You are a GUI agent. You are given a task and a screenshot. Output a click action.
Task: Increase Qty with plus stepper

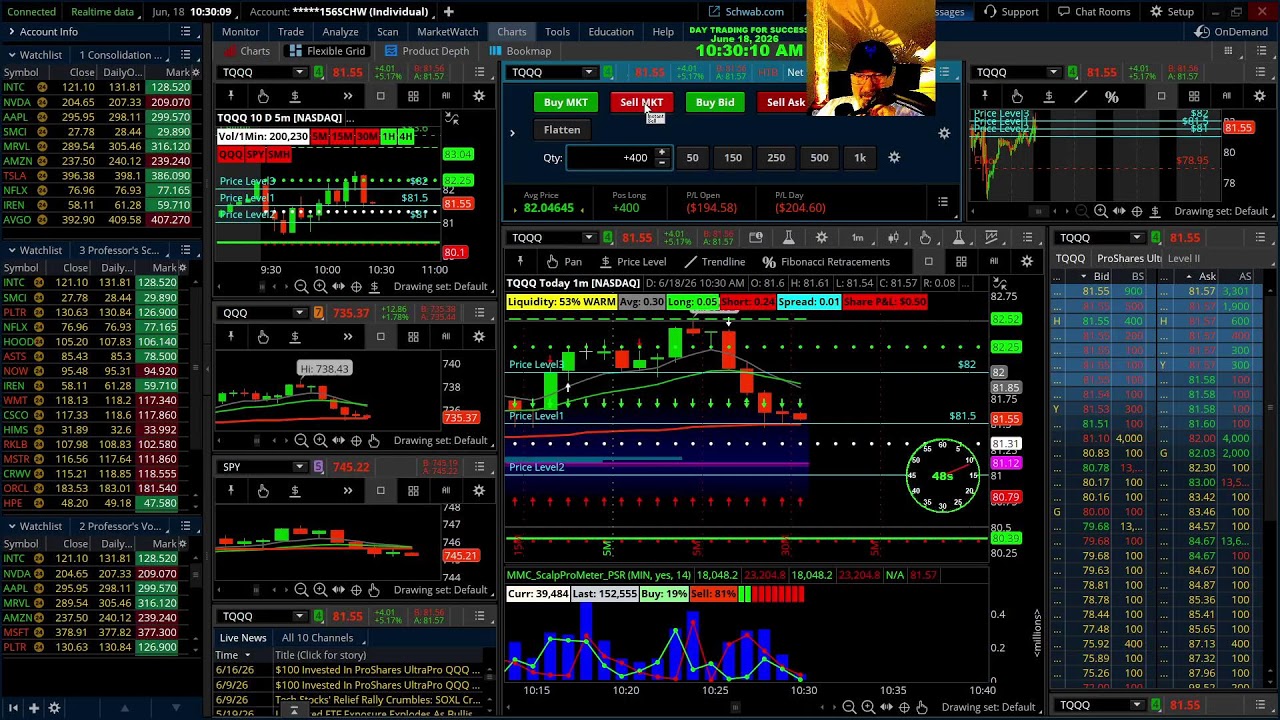661,153
